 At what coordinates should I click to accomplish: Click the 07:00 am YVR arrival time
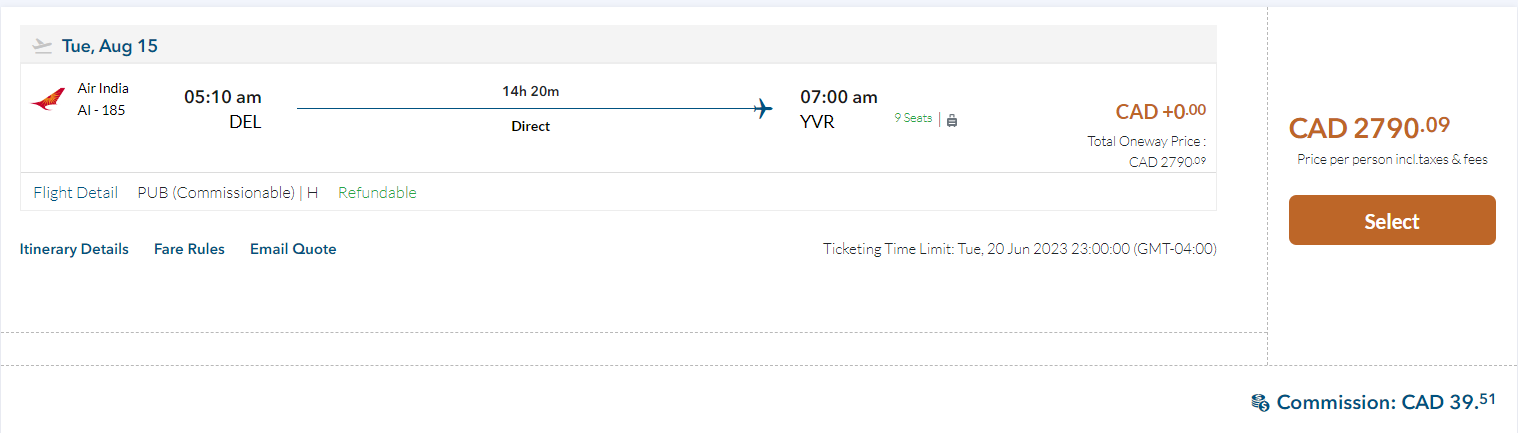[x=838, y=97]
